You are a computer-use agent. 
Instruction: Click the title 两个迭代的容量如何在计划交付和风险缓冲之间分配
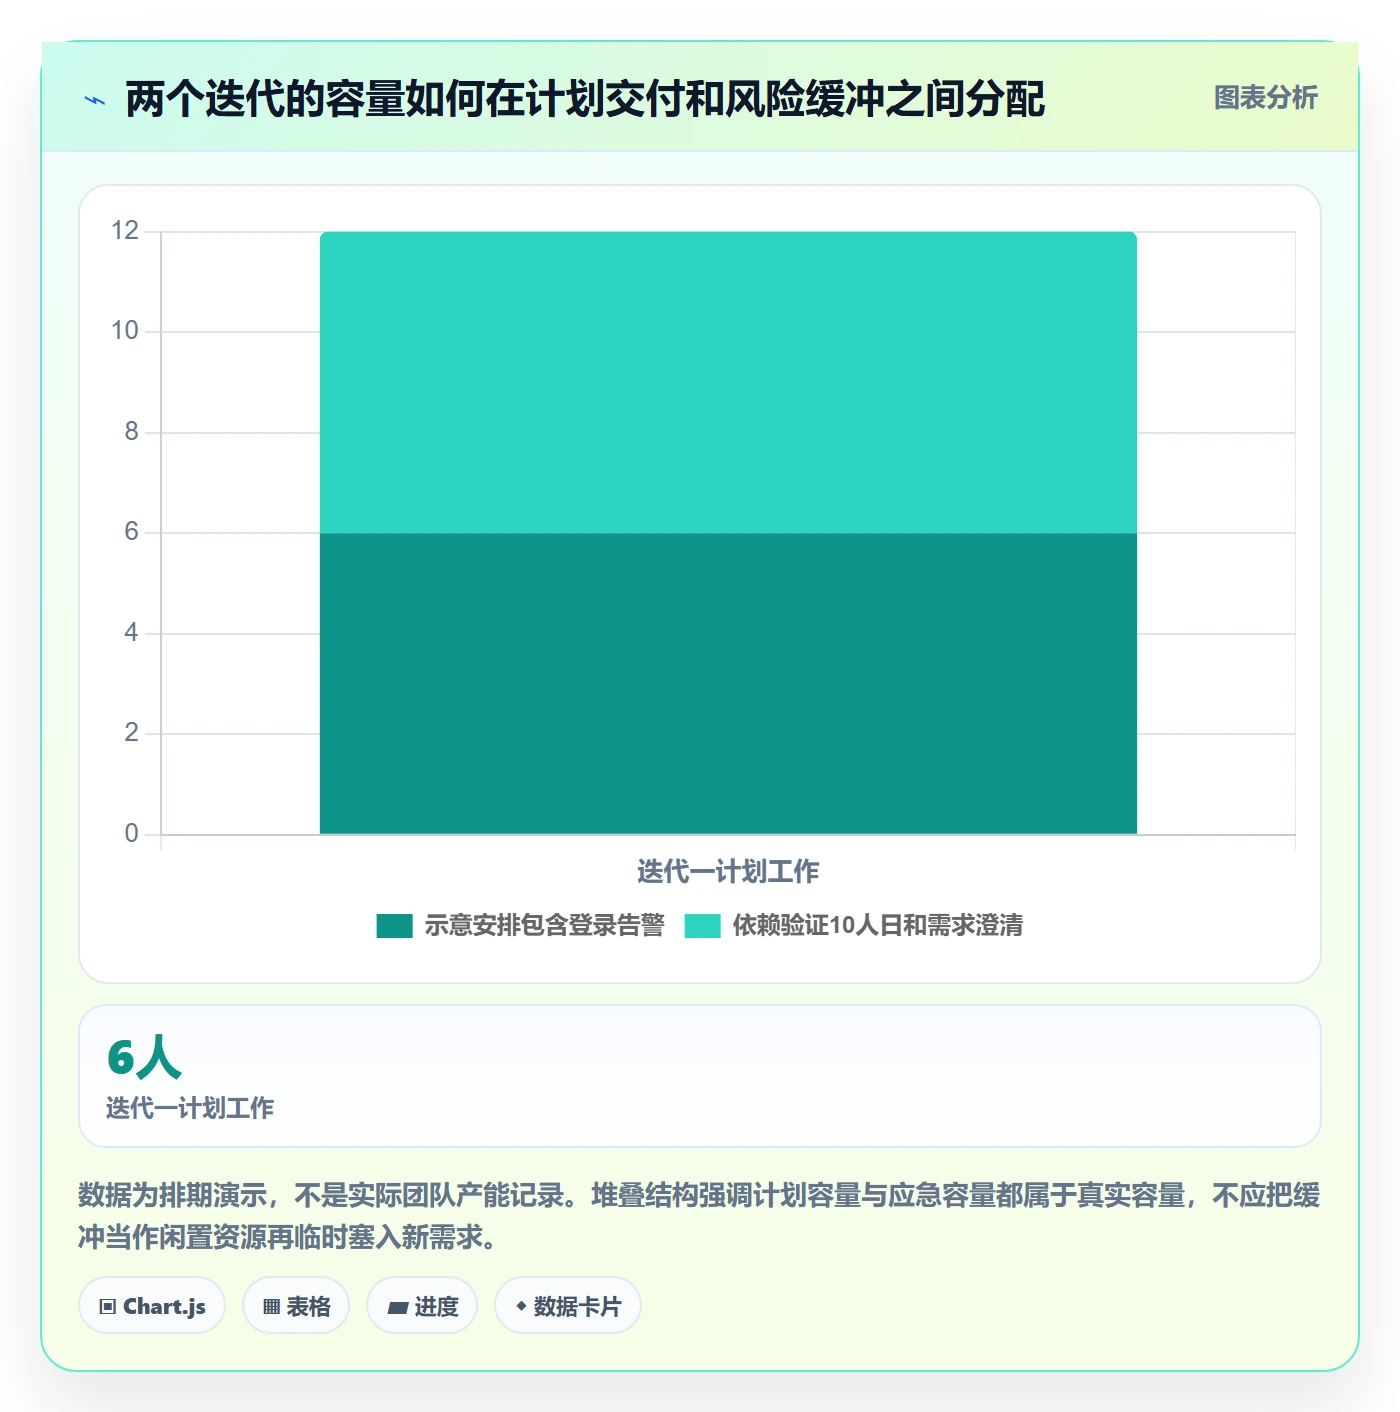point(585,99)
